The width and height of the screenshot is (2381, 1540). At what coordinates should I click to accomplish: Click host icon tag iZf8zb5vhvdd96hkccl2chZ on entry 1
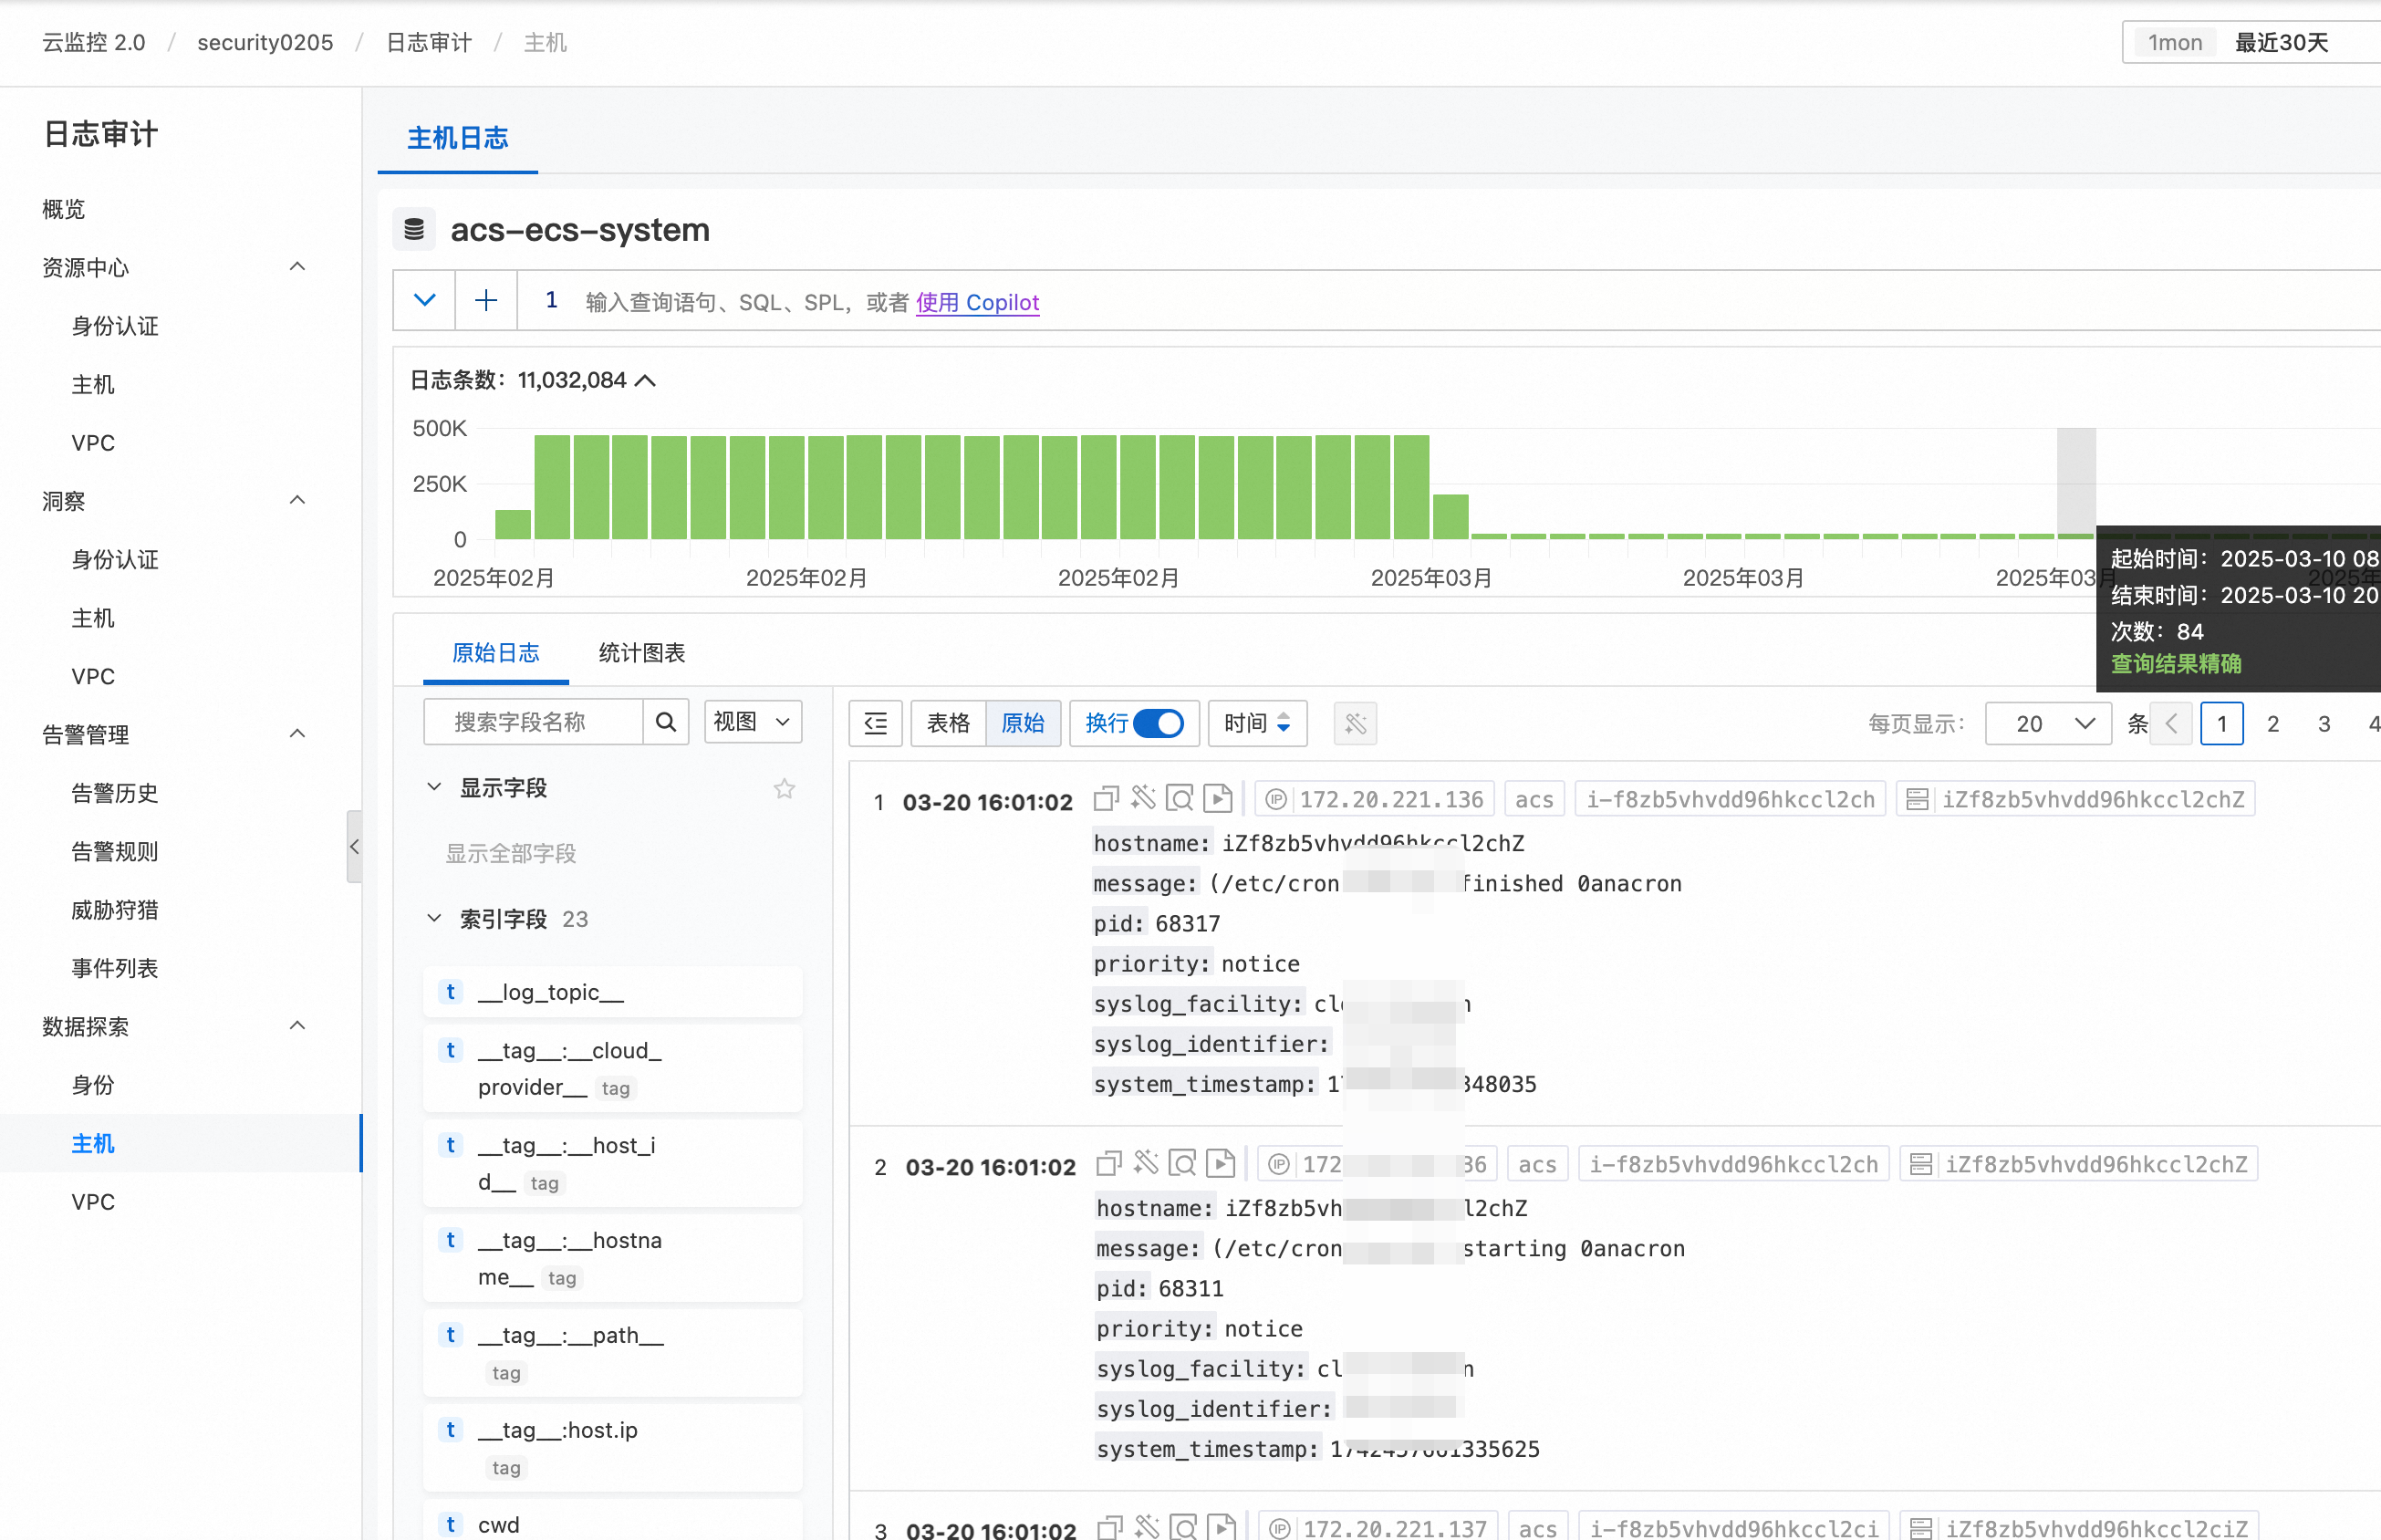point(2075,800)
